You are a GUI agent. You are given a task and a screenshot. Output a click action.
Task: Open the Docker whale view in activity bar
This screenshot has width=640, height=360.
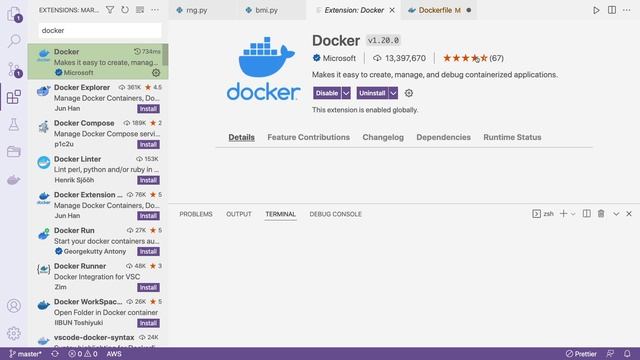[x=14, y=180]
